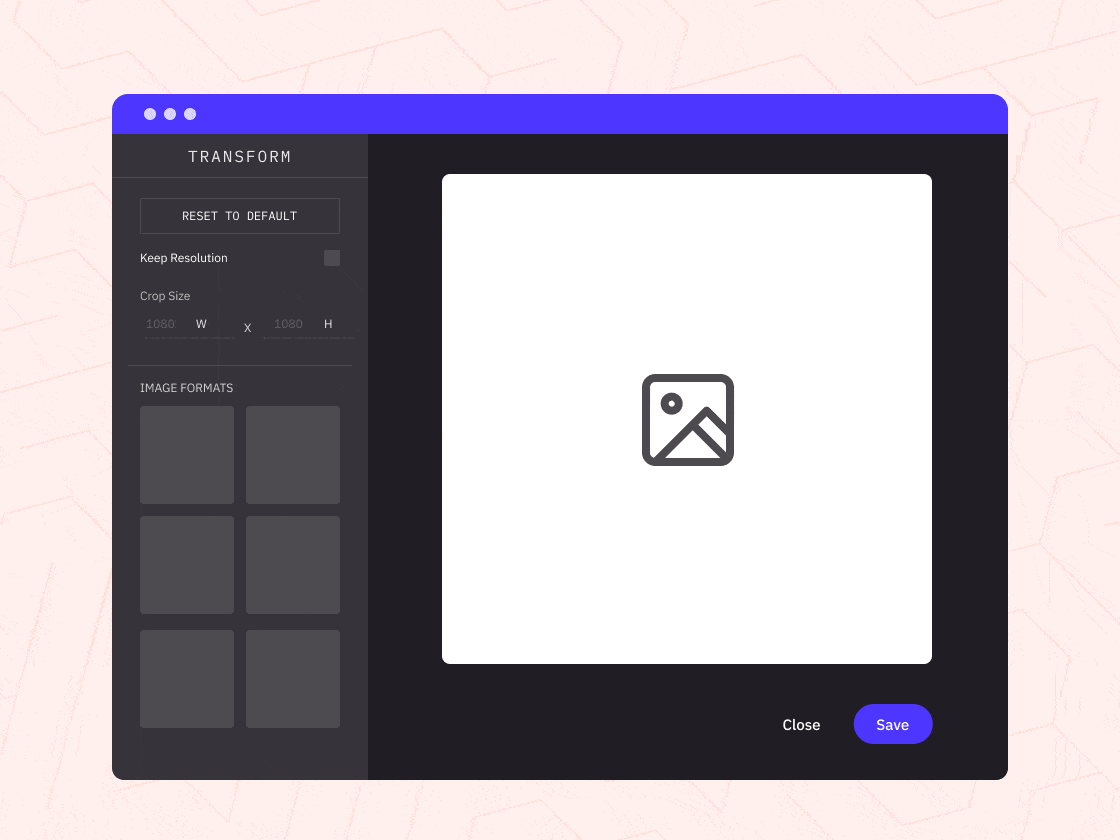
Task: Click the Image Formats section heading
Action: pos(187,388)
